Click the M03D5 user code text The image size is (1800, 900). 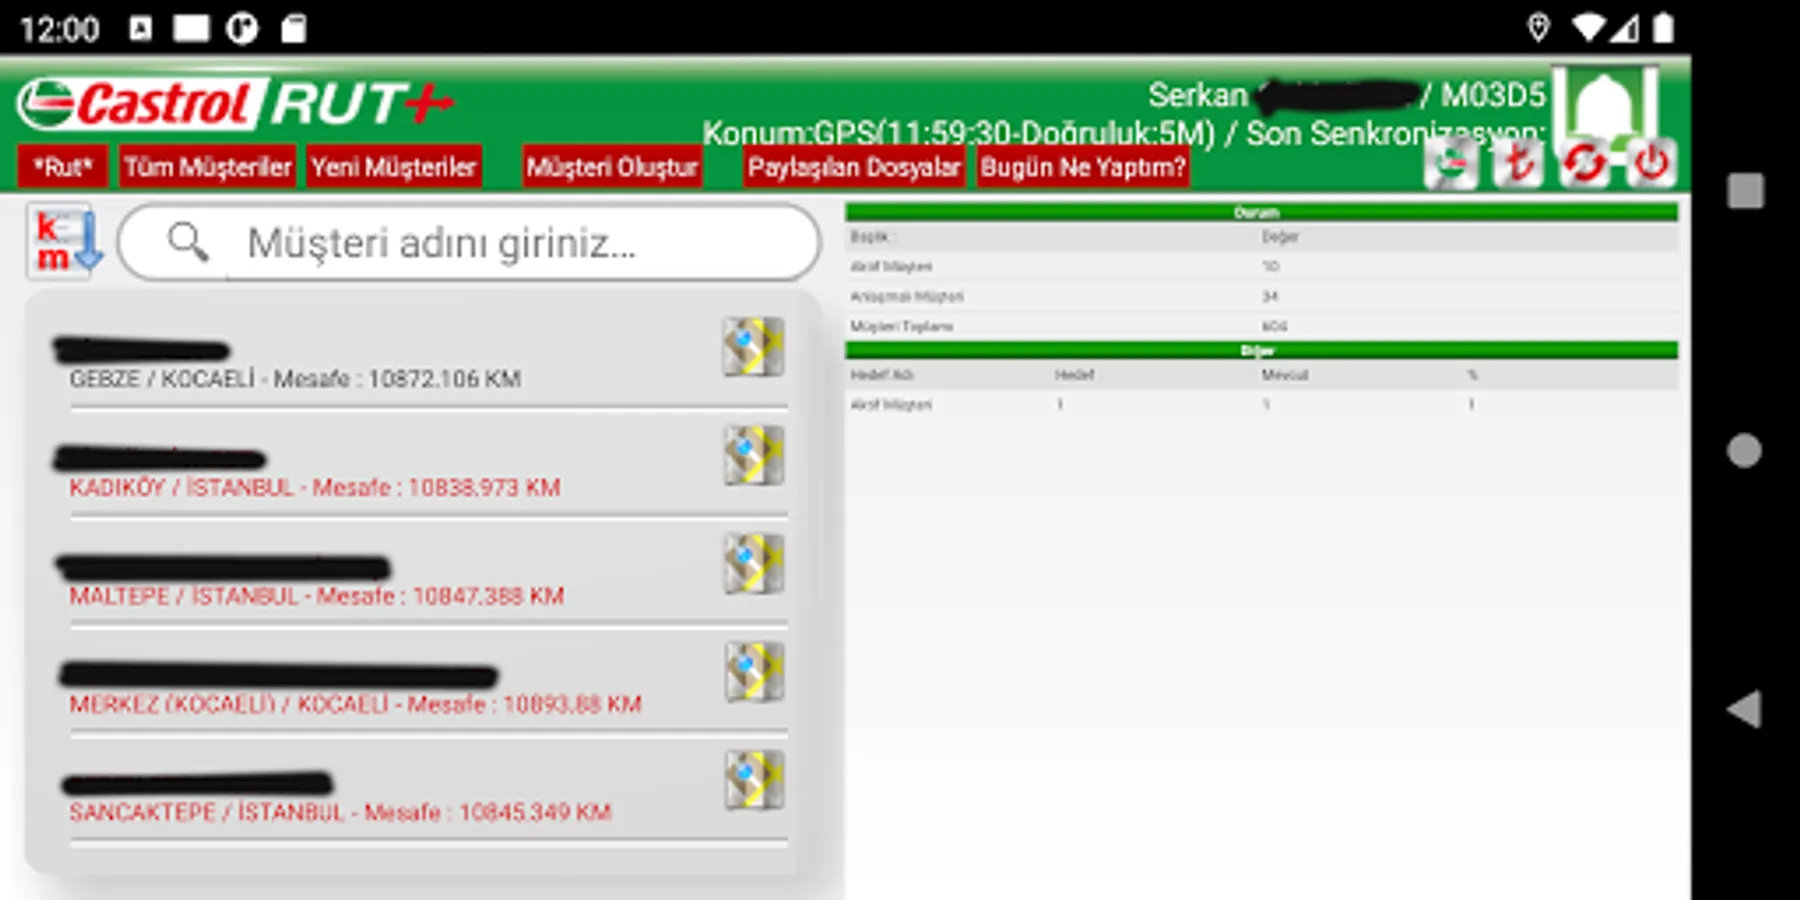tap(1493, 95)
